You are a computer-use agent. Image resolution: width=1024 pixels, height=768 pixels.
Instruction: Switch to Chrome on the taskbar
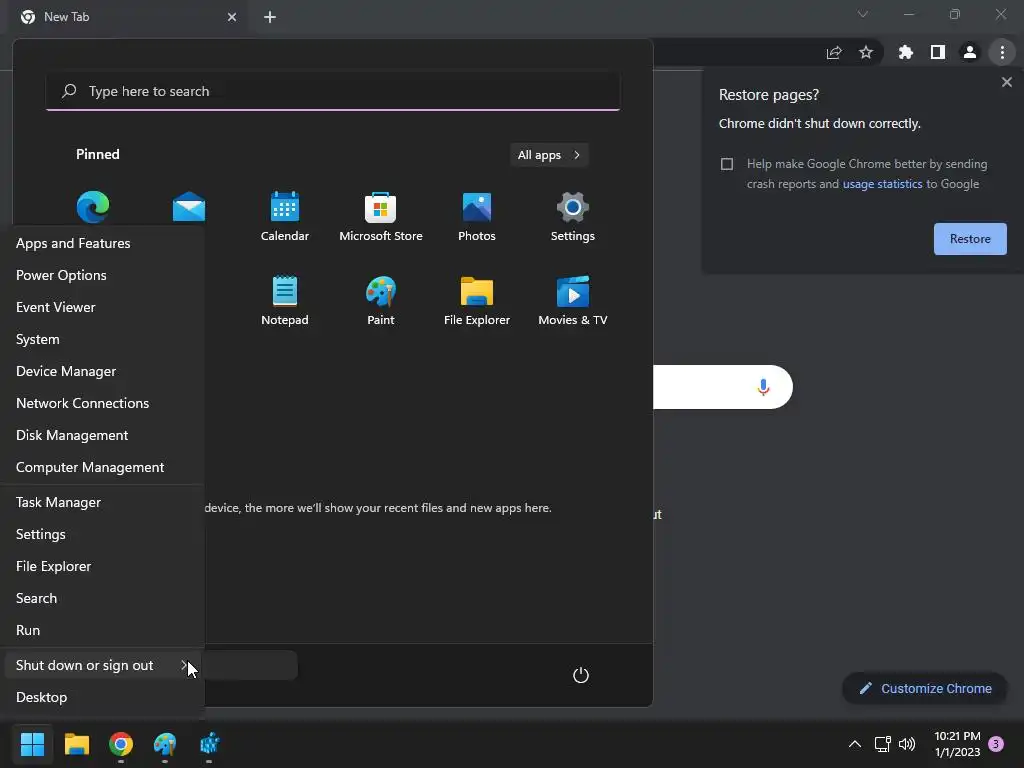point(121,744)
